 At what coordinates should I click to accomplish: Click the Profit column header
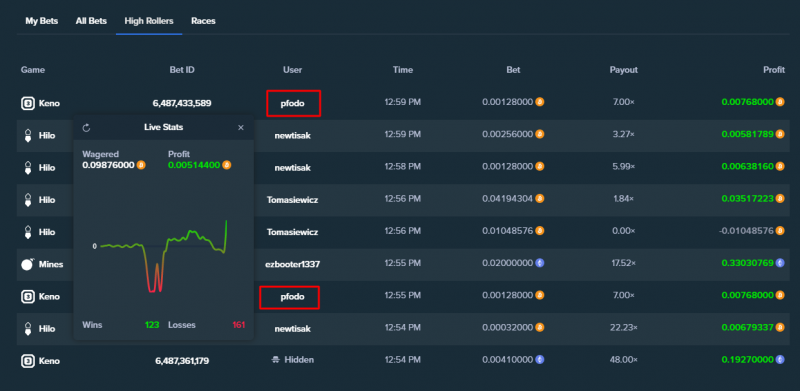[773, 70]
